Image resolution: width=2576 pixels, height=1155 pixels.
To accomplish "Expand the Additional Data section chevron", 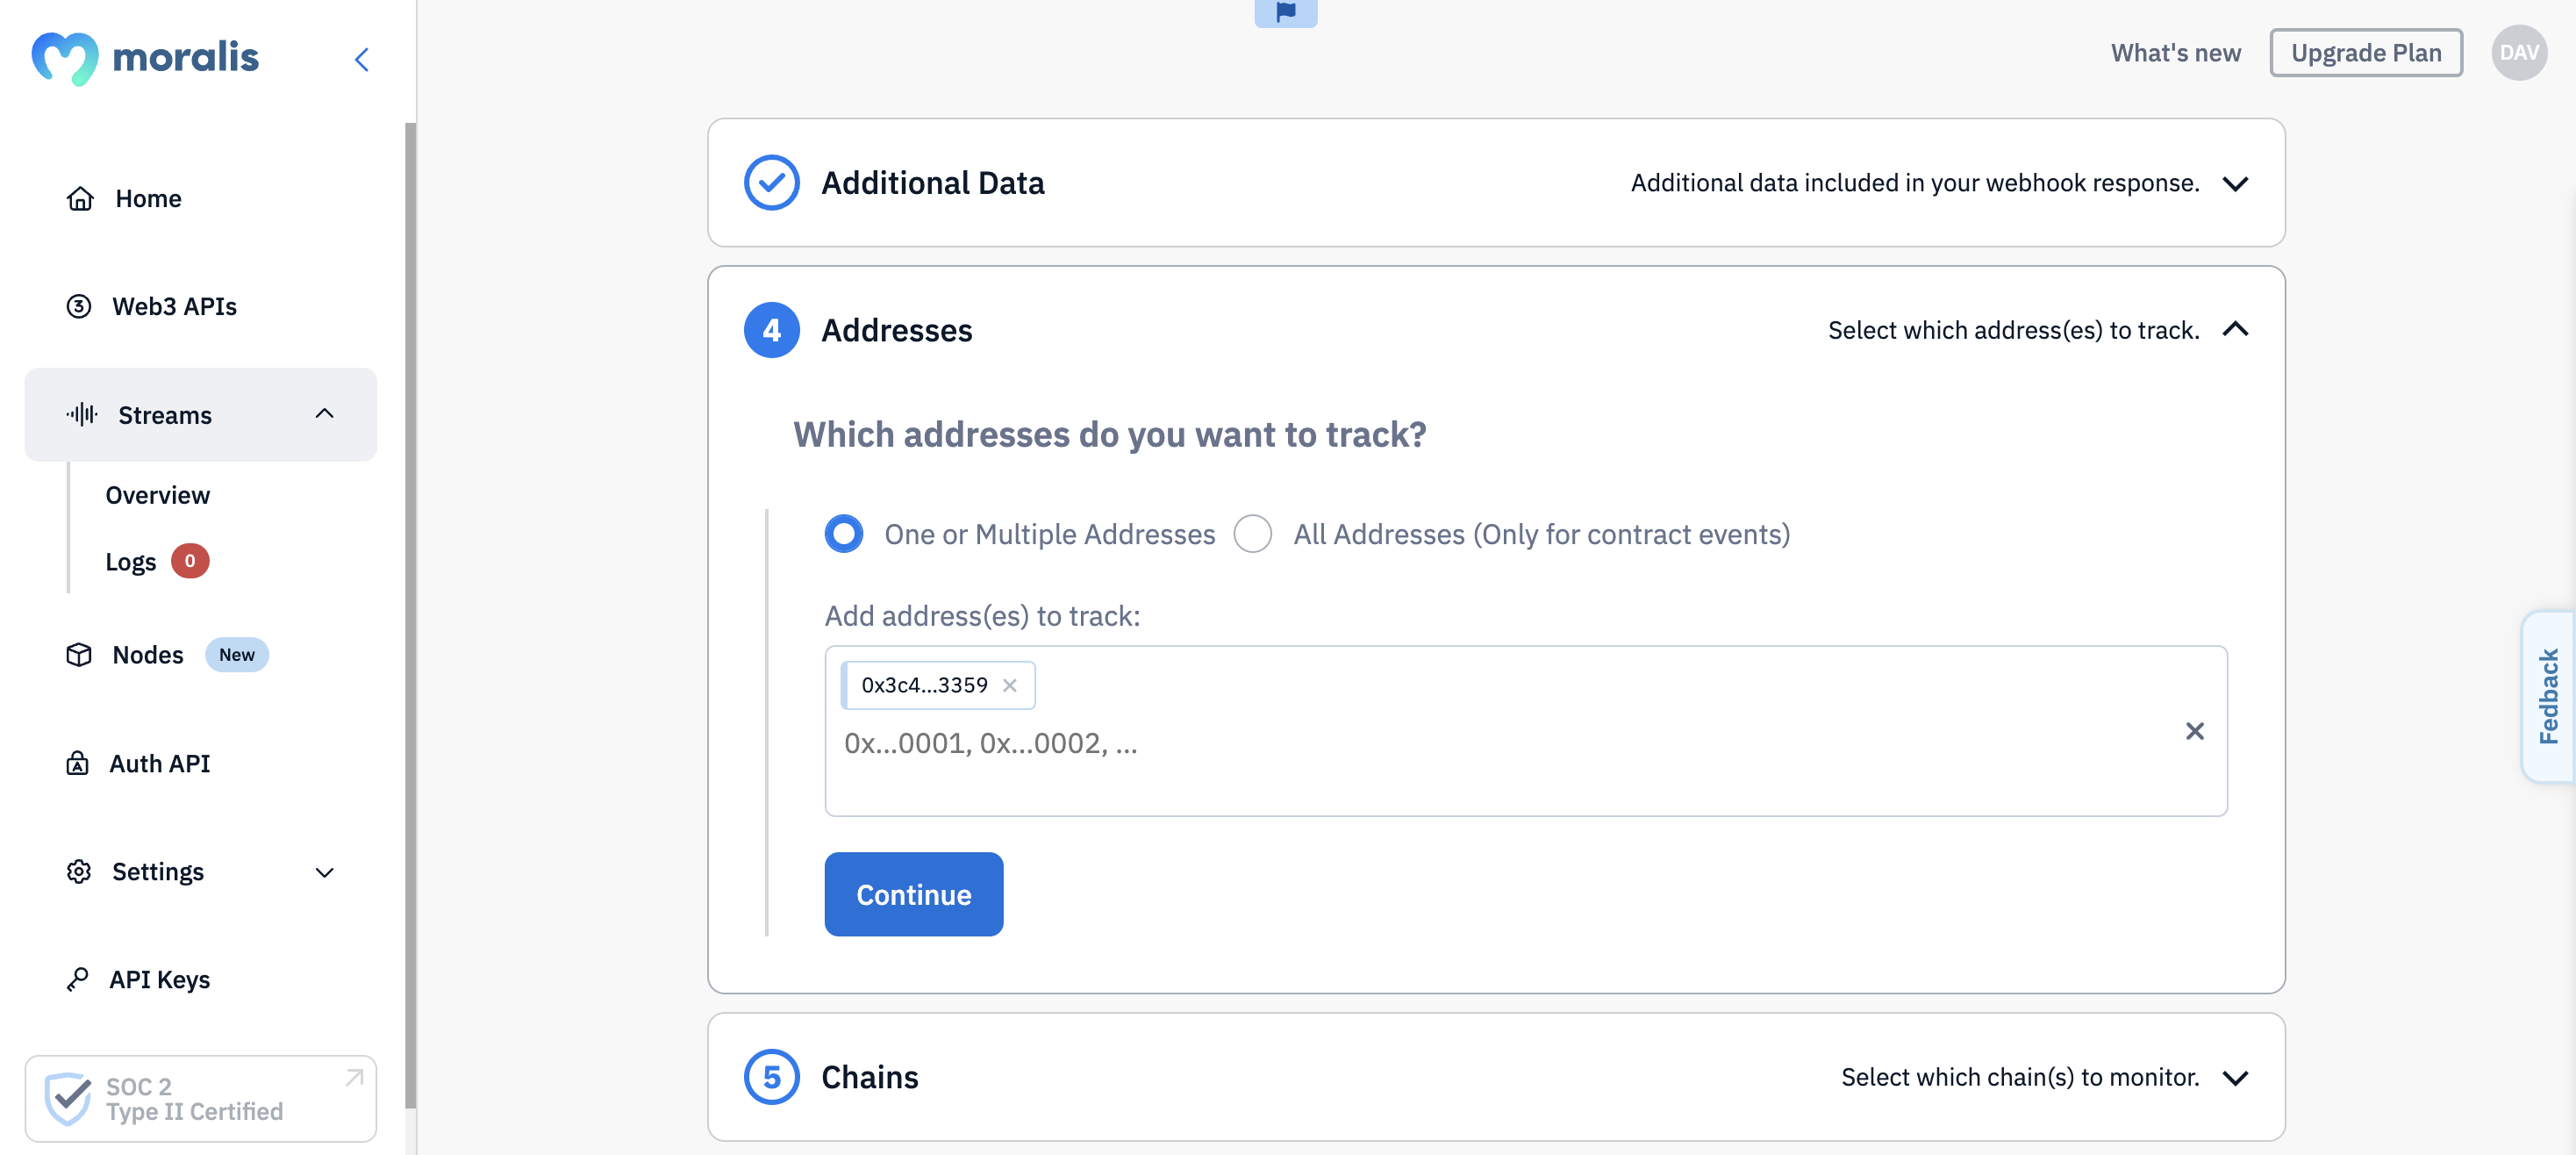I will 2236,184.
